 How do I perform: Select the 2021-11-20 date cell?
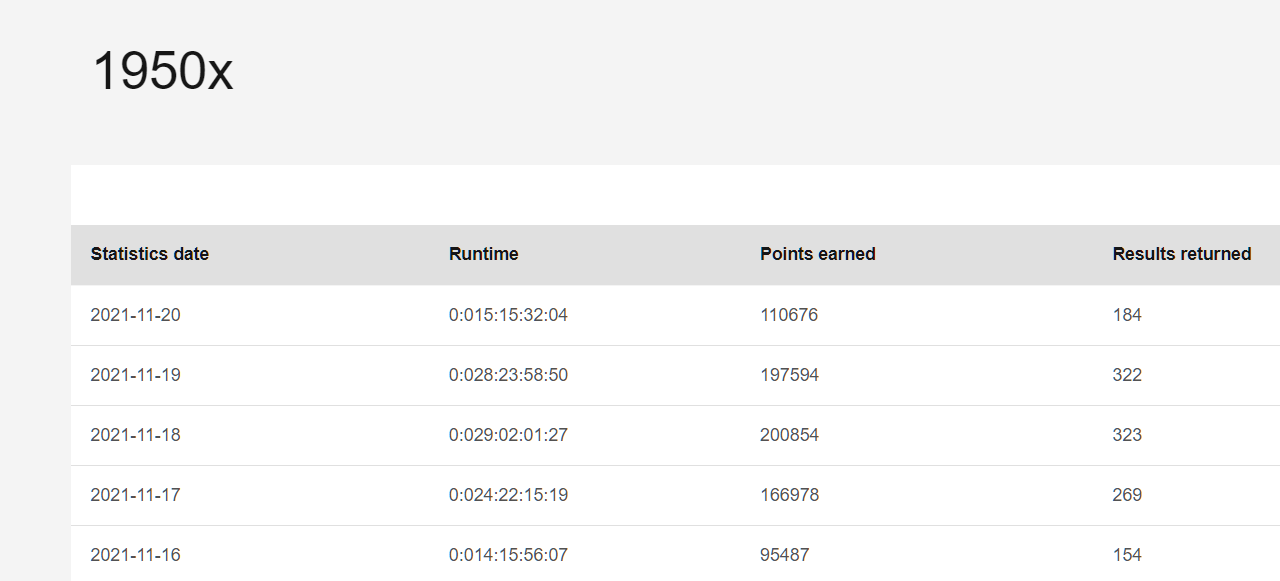point(136,315)
